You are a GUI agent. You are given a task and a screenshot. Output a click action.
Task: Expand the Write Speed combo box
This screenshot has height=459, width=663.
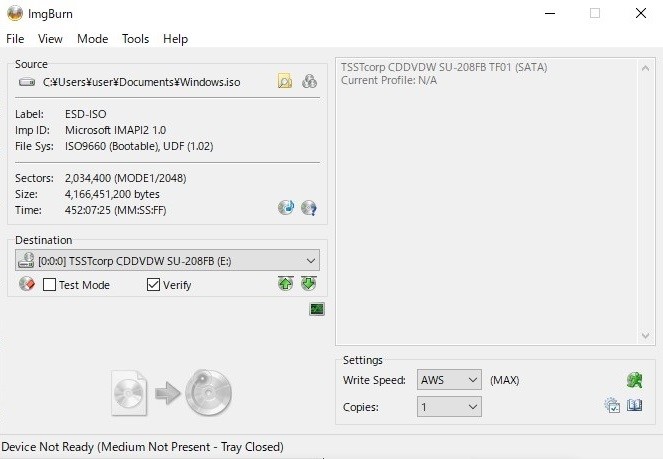point(472,381)
